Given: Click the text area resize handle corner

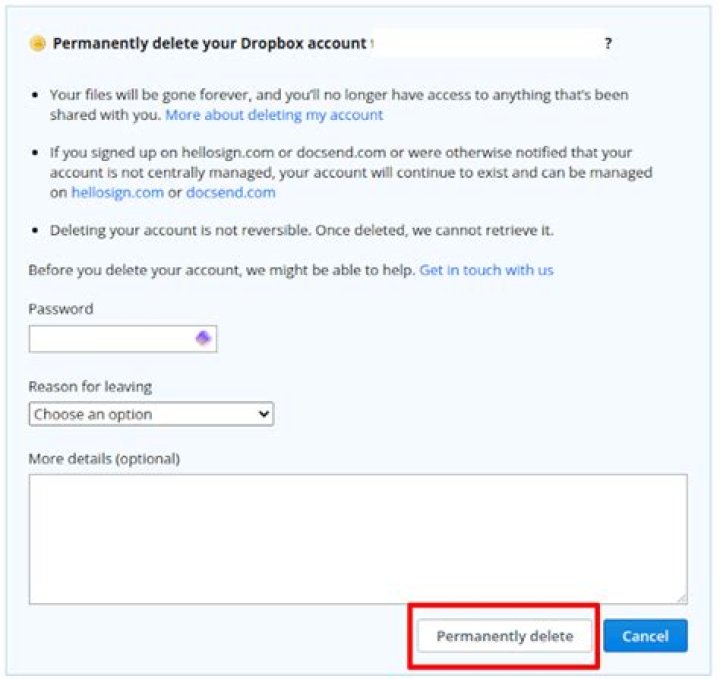Looking at the screenshot, I should point(682,599).
